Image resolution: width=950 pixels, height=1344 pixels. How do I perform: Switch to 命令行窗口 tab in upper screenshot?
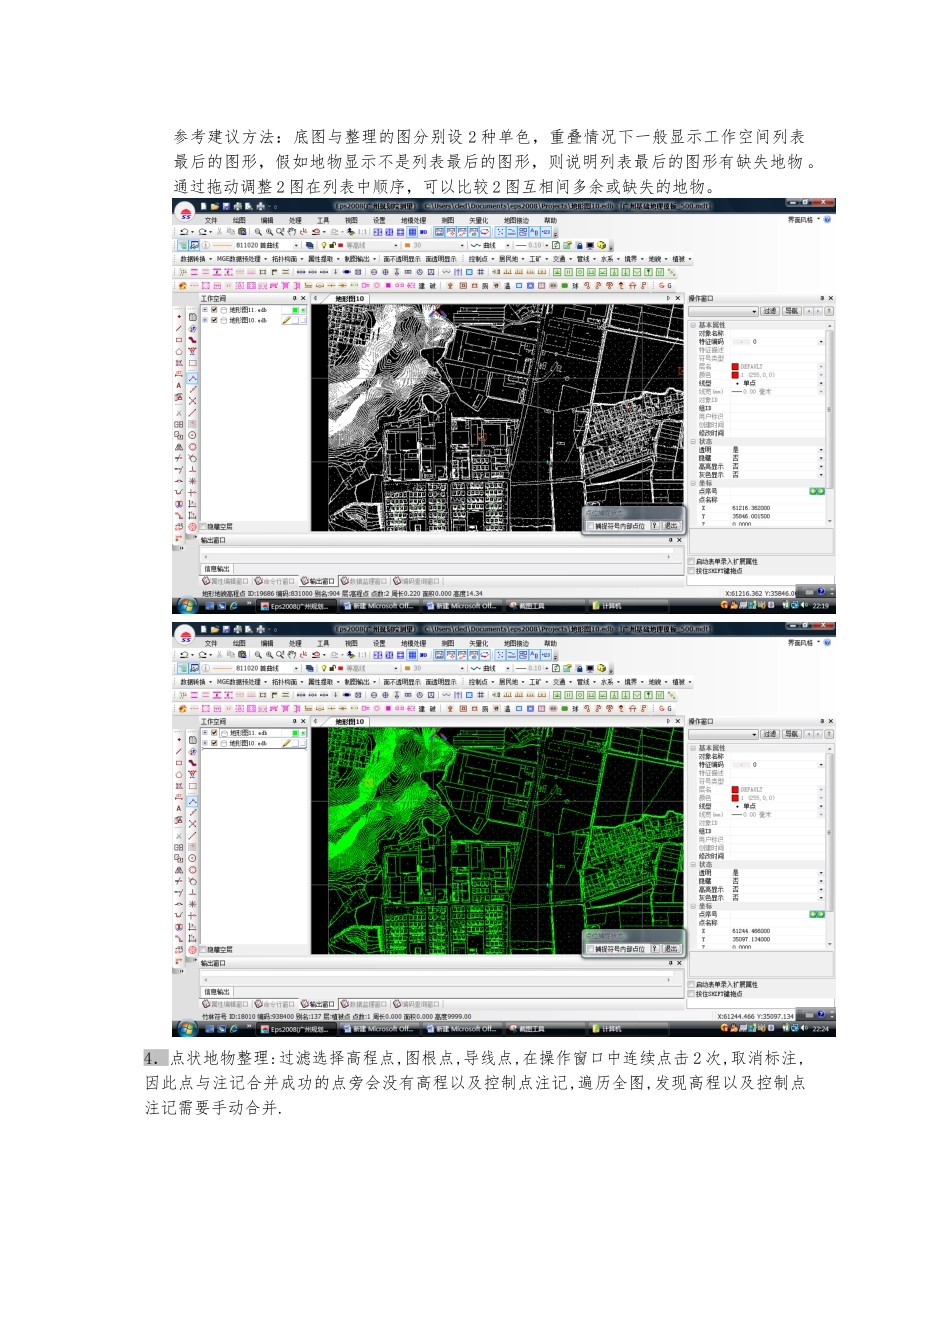(x=275, y=581)
